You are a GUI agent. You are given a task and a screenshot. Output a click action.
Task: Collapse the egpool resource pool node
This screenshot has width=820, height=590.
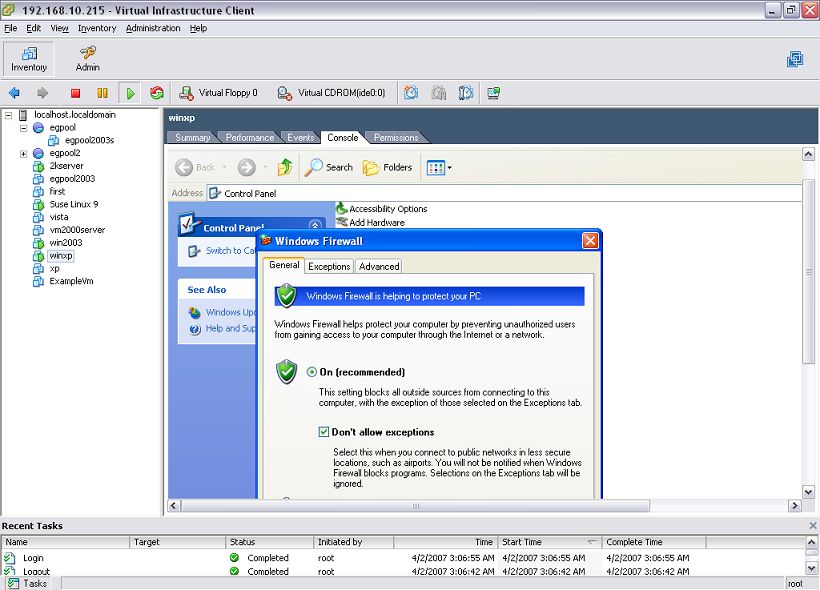tap(24, 128)
